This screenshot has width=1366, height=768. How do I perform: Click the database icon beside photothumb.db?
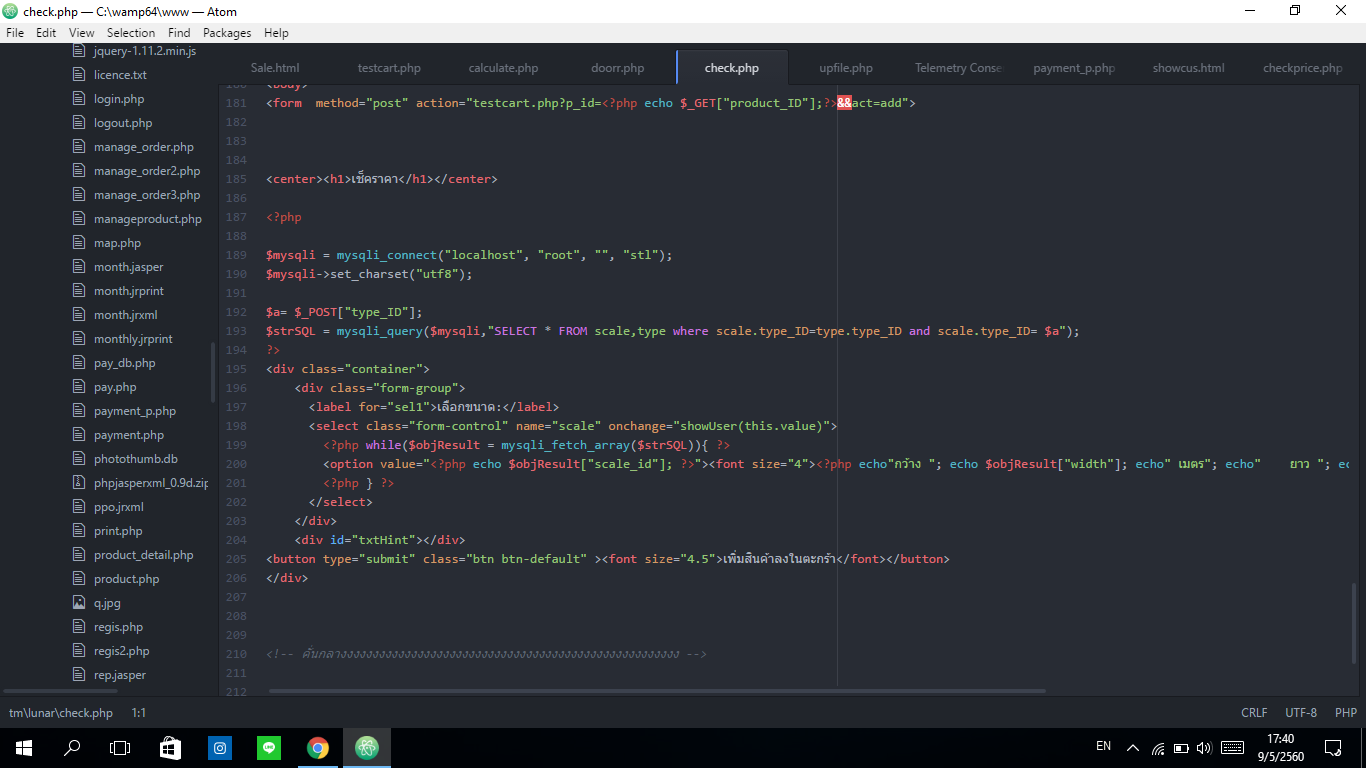click(79, 459)
